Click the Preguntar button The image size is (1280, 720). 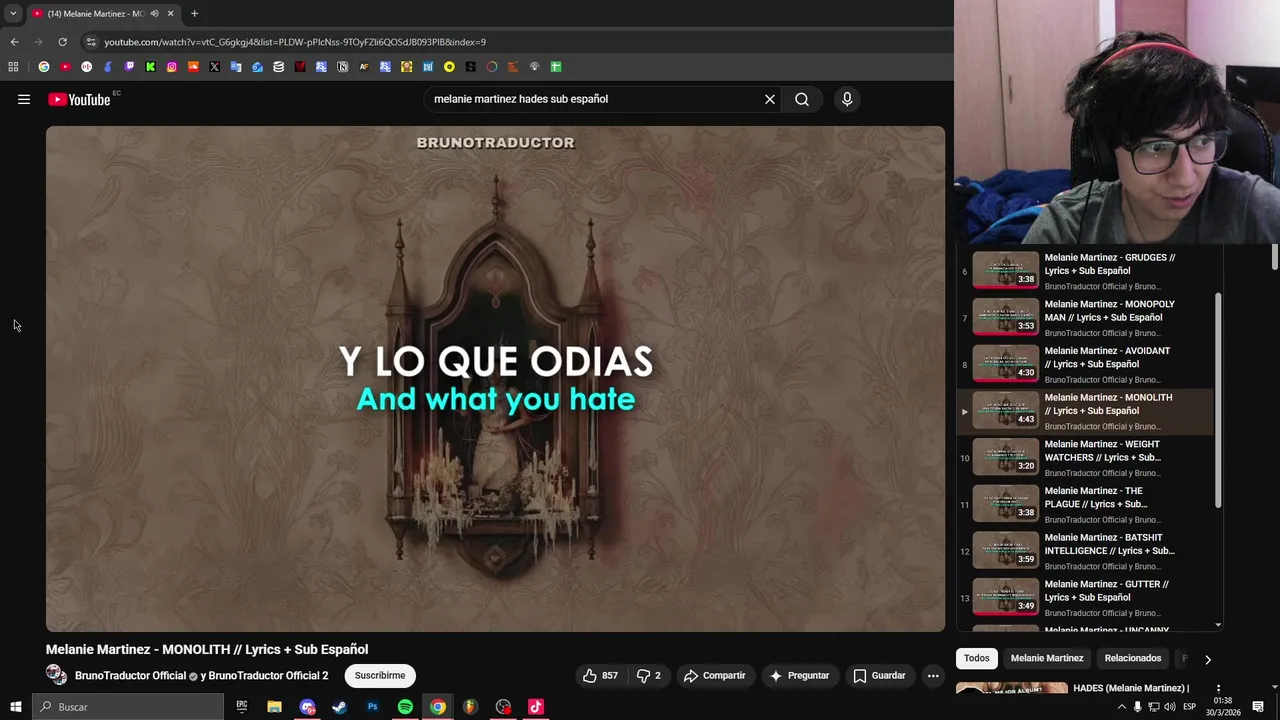(x=799, y=675)
